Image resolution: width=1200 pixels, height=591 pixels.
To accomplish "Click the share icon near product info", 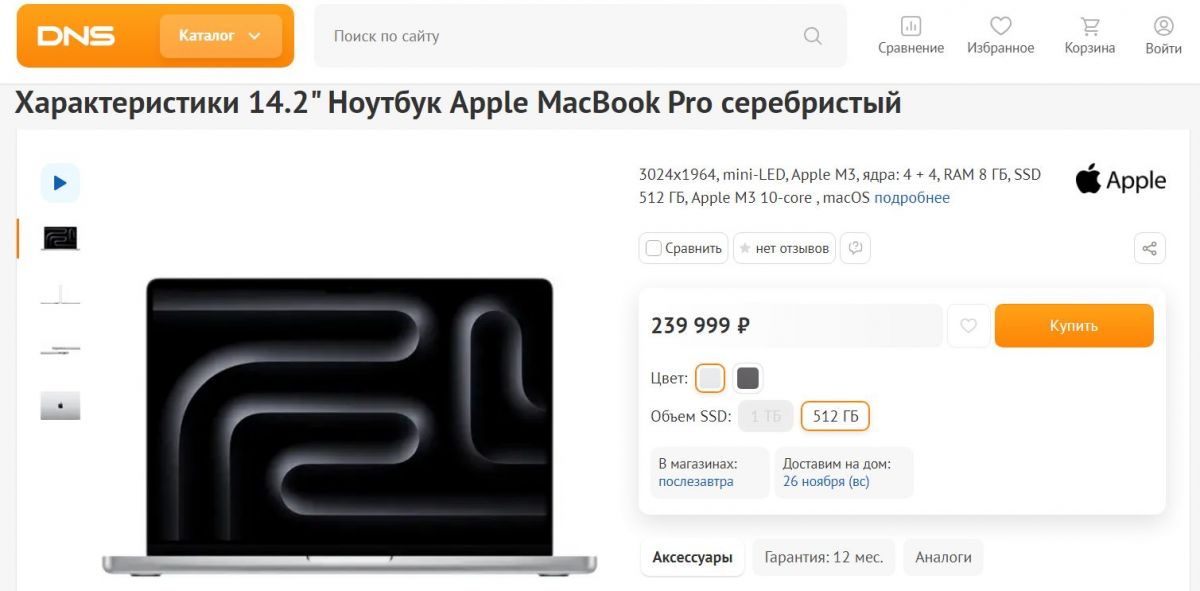I will click(1150, 248).
